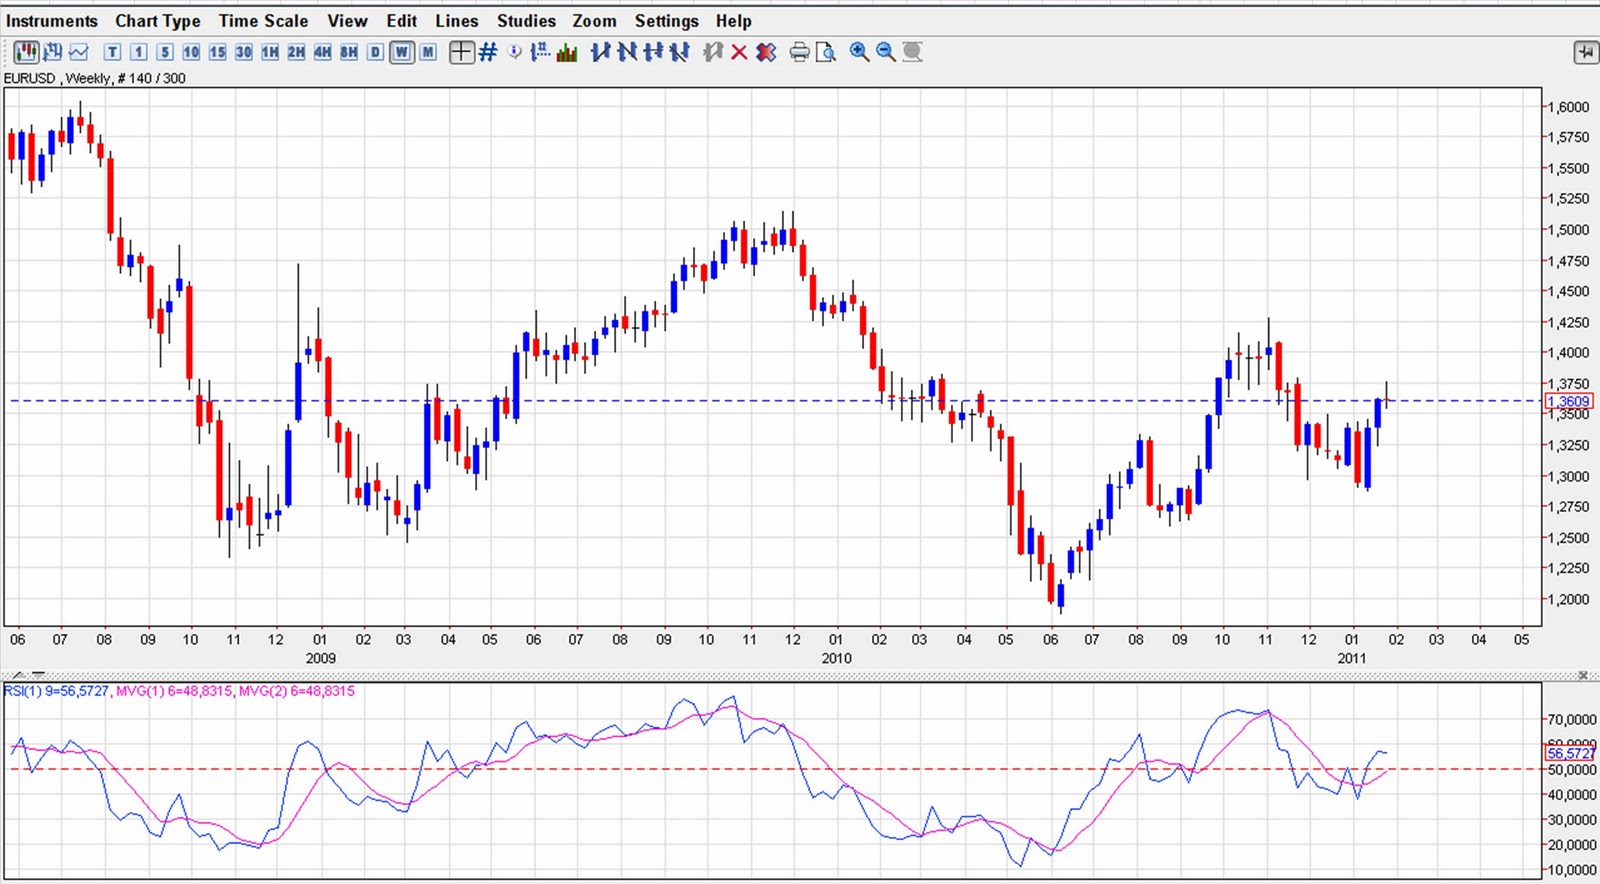Click the fourth blue line drawing tool
Screen dimensions: 1600x884
point(679,52)
